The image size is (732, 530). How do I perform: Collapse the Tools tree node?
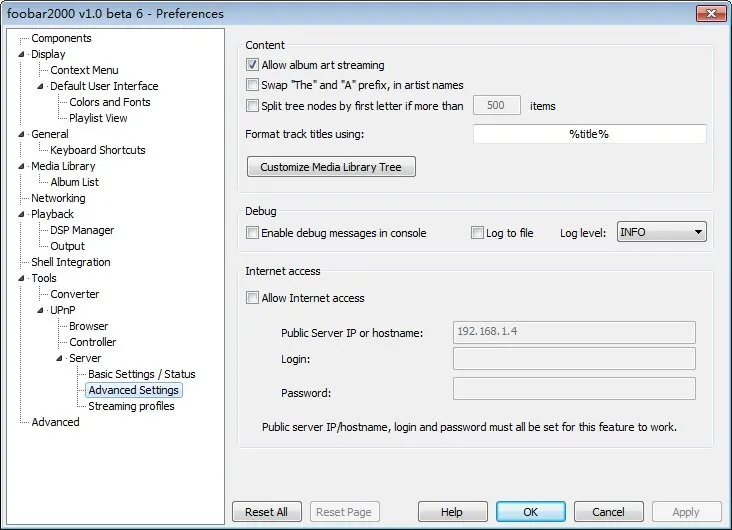pyautogui.click(x=21, y=278)
